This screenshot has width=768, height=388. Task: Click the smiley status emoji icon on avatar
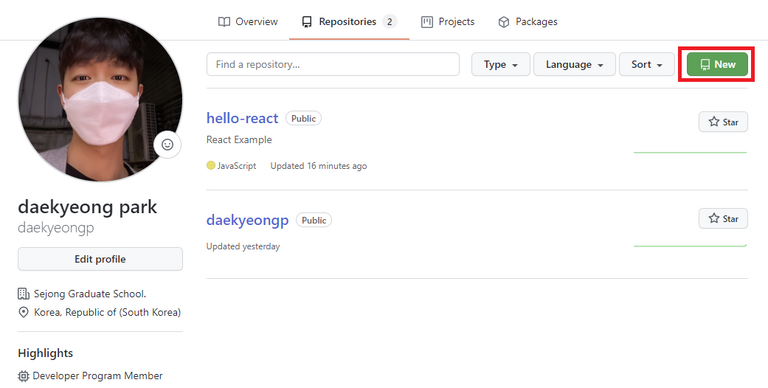tap(168, 145)
